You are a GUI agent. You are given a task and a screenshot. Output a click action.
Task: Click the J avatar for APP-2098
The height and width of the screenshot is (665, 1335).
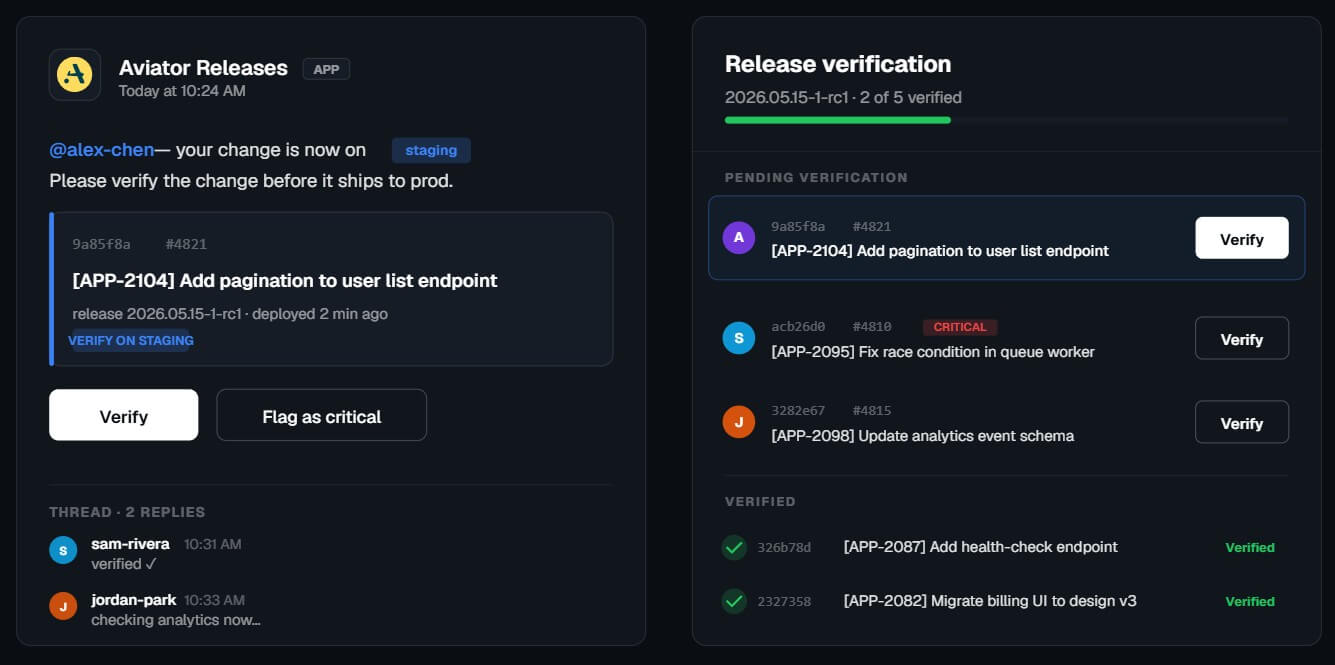click(739, 422)
